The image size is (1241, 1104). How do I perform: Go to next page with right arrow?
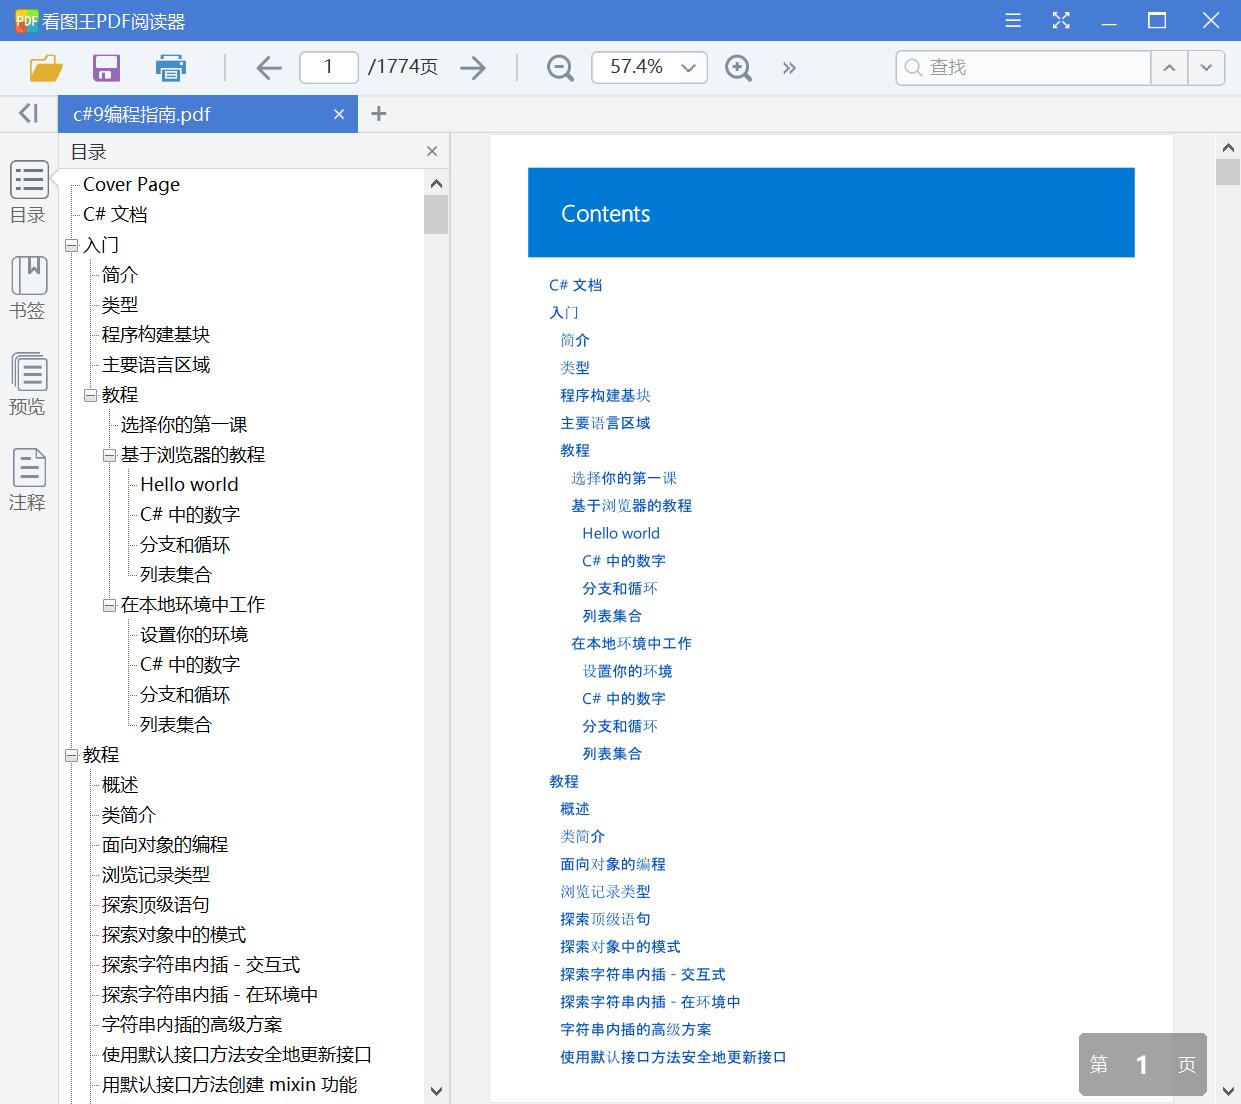473,67
